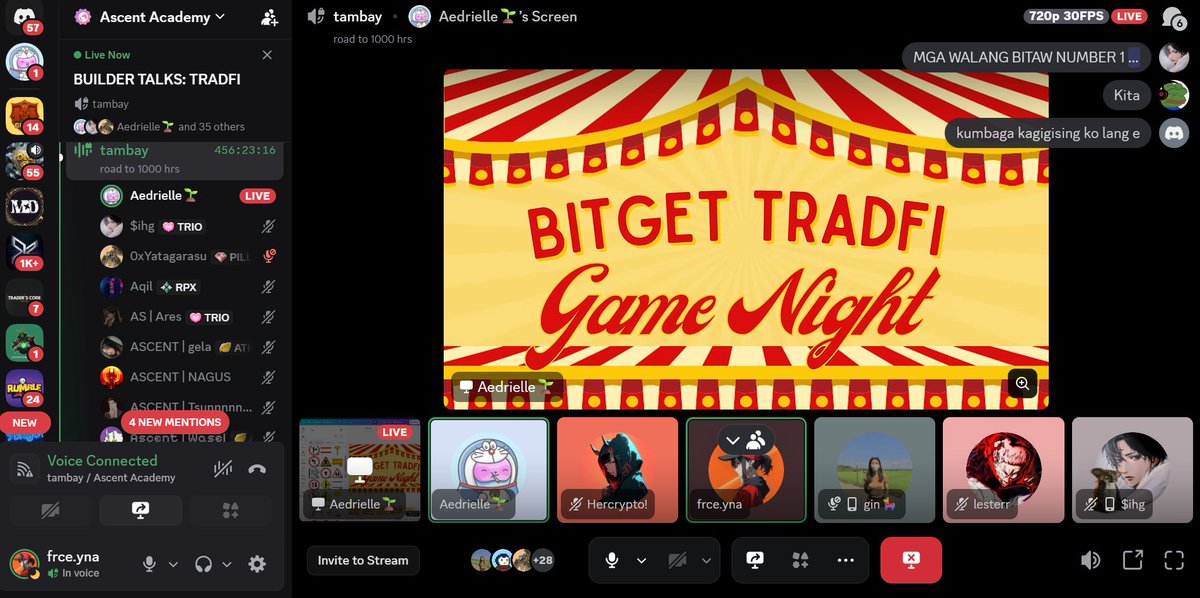This screenshot has width=1200, height=598.
Task: Click the zoom magnifier on the stream
Action: click(1022, 383)
